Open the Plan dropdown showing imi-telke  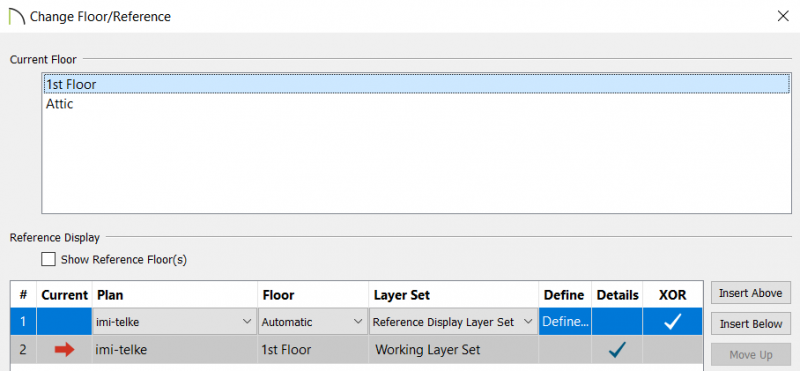point(174,322)
